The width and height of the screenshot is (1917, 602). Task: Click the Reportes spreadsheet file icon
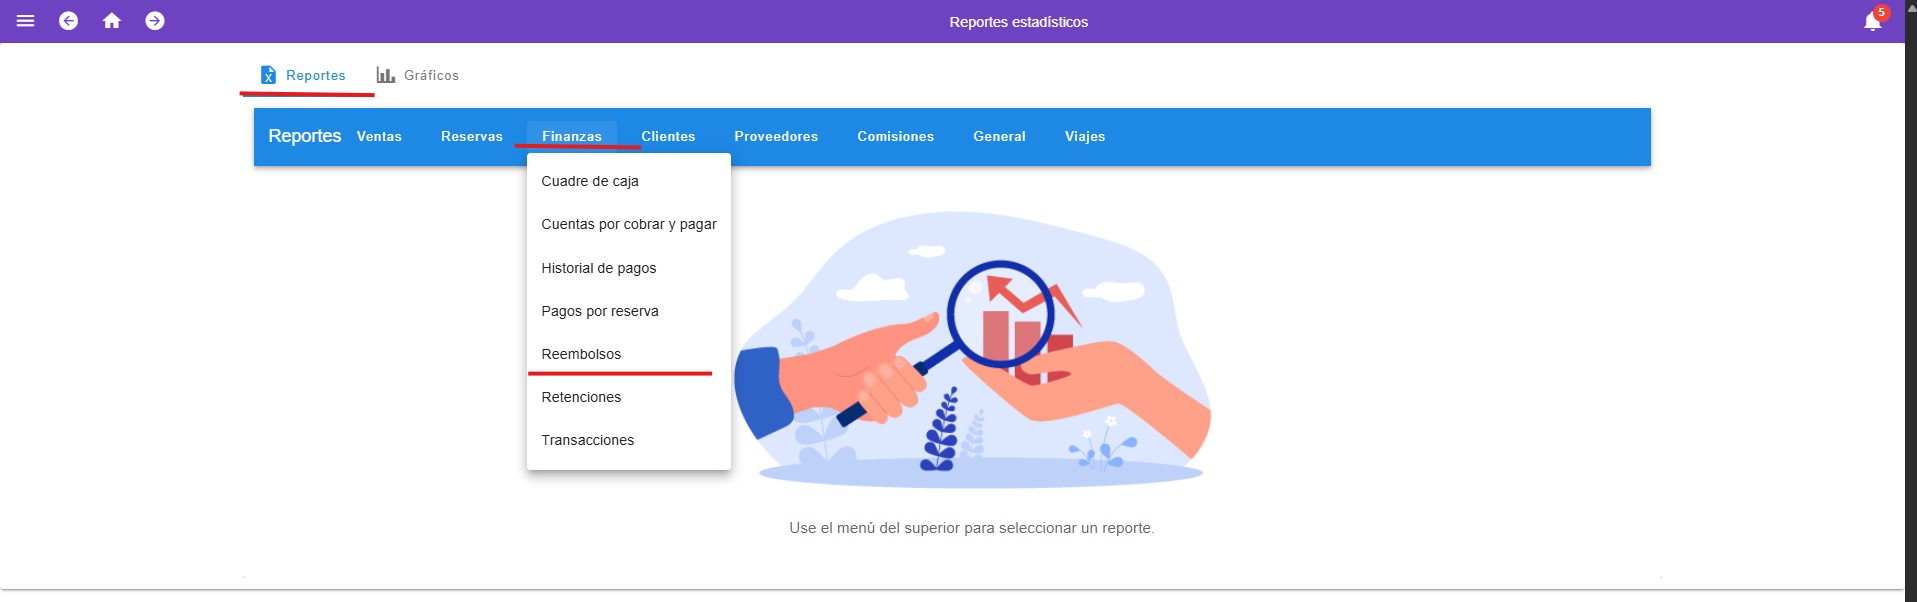268,75
